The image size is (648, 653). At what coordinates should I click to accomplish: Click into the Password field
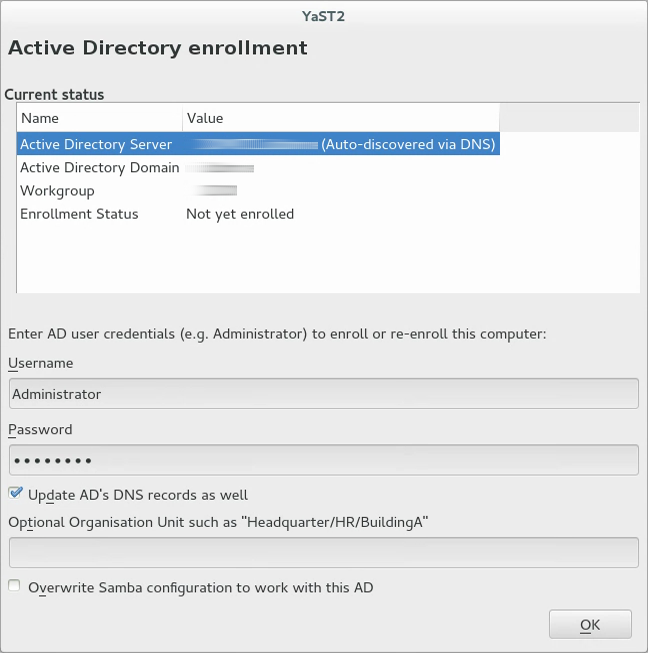click(323, 460)
